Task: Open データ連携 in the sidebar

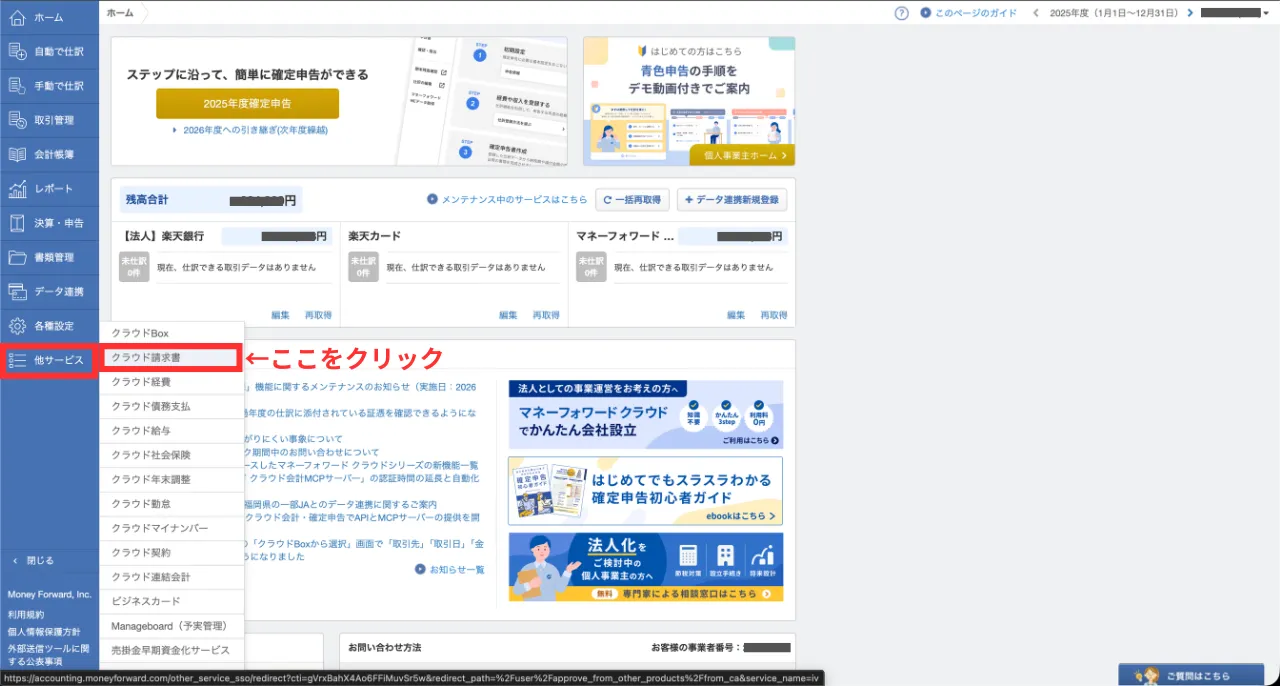Action: [x=49, y=291]
